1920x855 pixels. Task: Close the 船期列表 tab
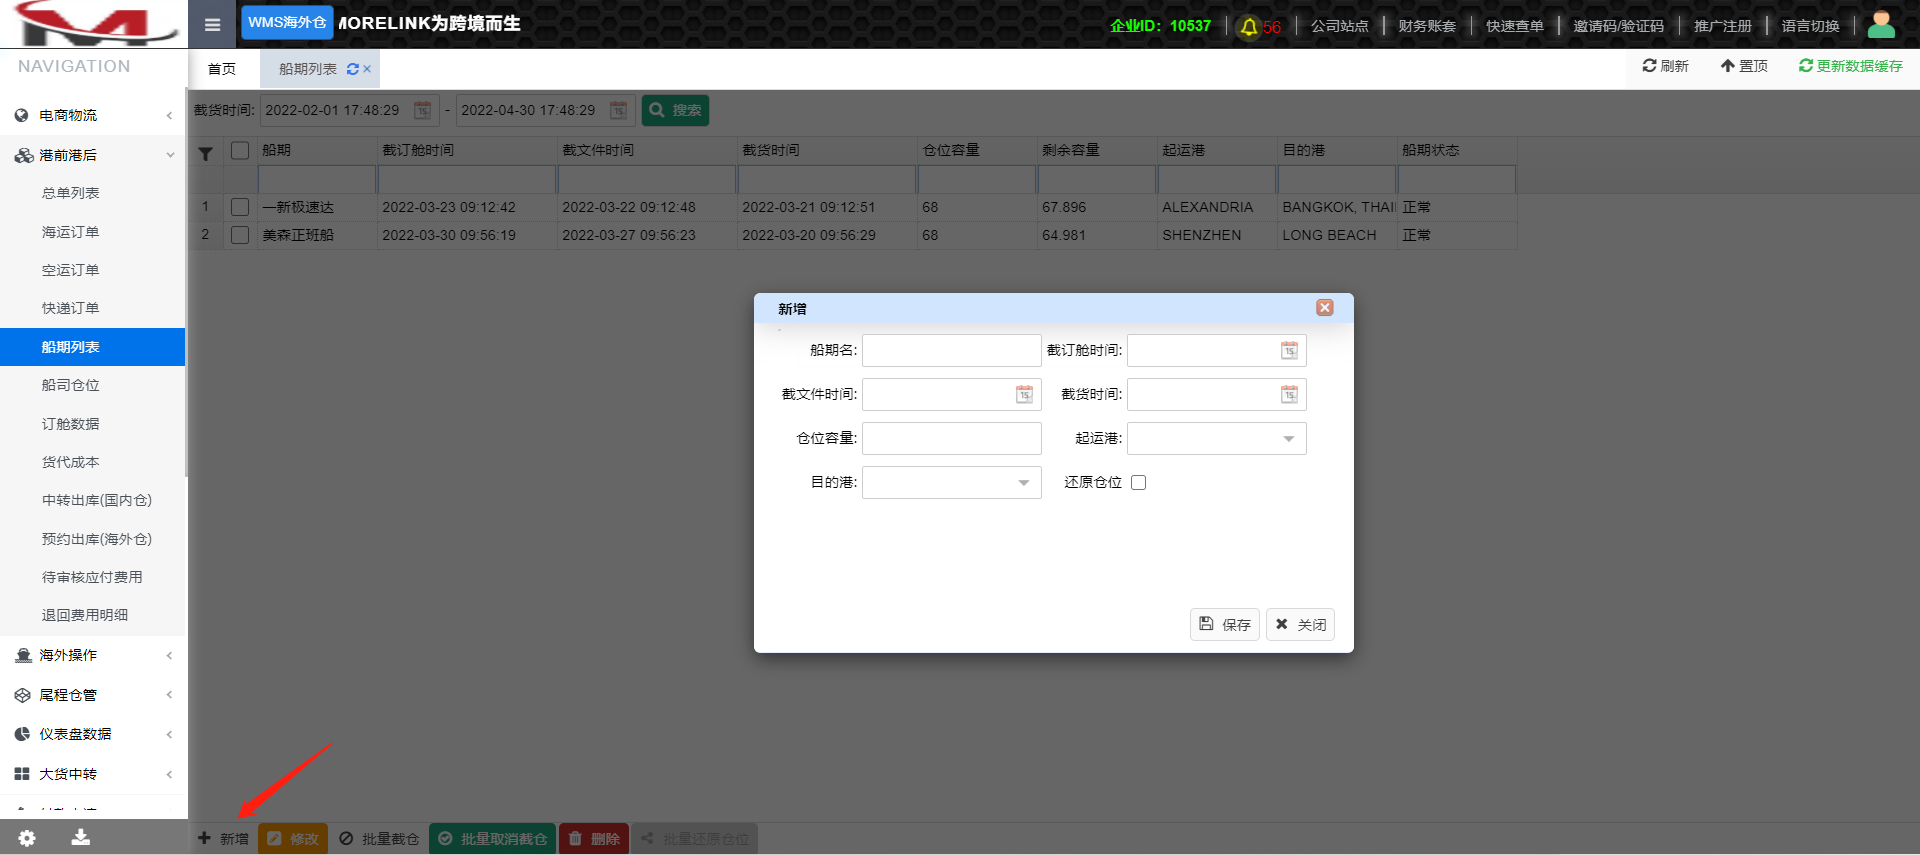click(367, 69)
